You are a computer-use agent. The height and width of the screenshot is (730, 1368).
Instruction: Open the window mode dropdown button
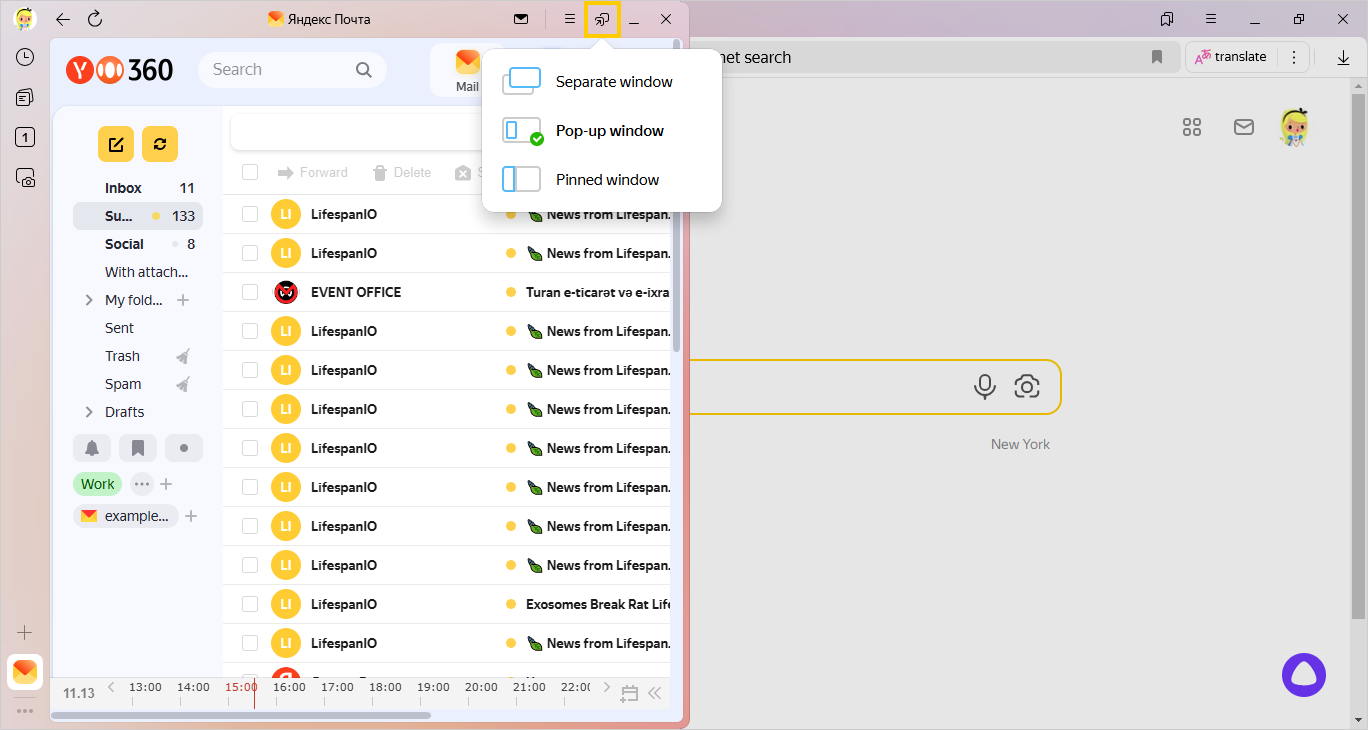pos(602,19)
